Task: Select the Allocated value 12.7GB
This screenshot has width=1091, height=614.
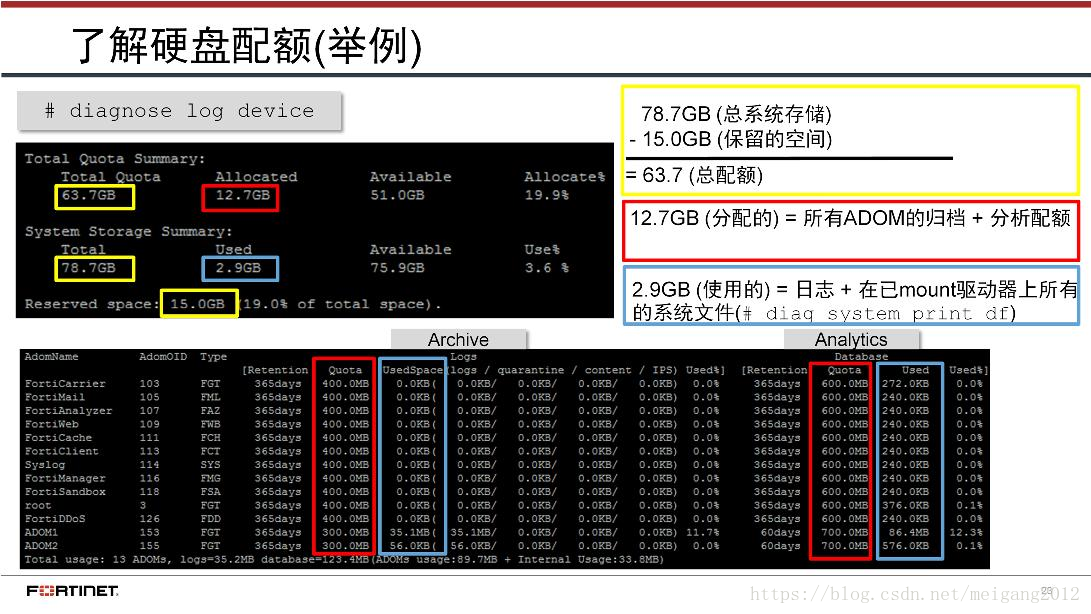Action: (x=241, y=197)
